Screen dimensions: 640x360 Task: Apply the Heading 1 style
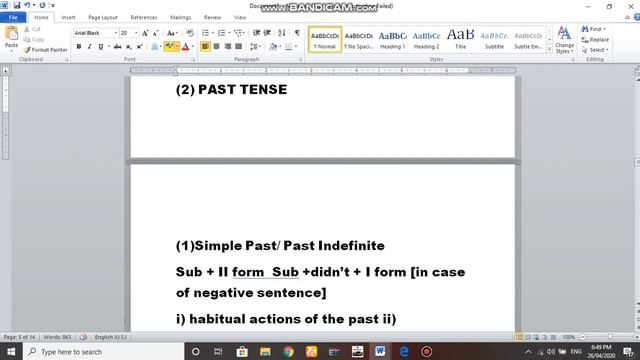point(393,40)
